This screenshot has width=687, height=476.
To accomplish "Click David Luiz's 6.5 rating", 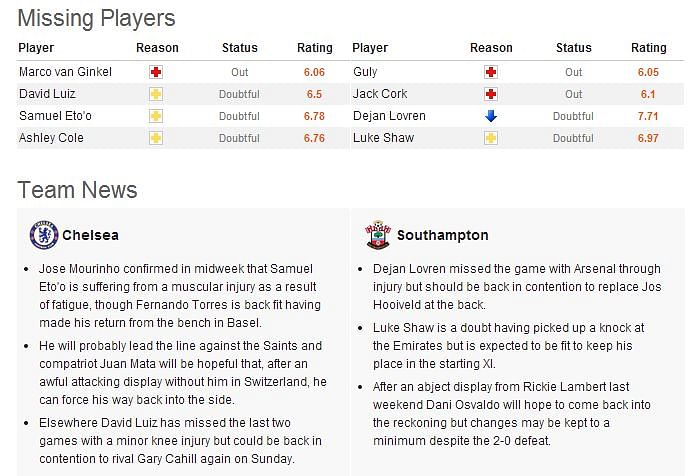I will (314, 94).
